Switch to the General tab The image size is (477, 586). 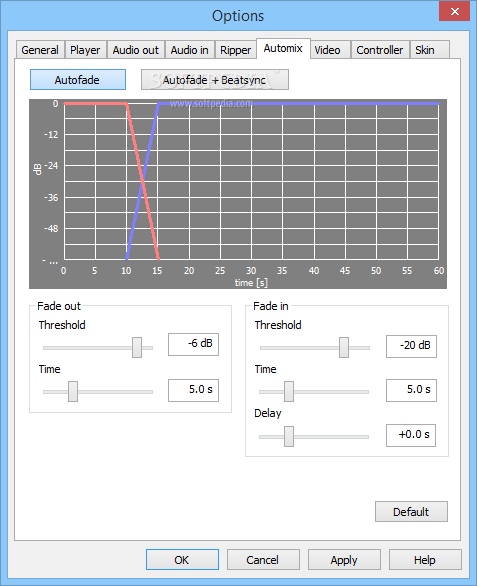pyautogui.click(x=40, y=50)
